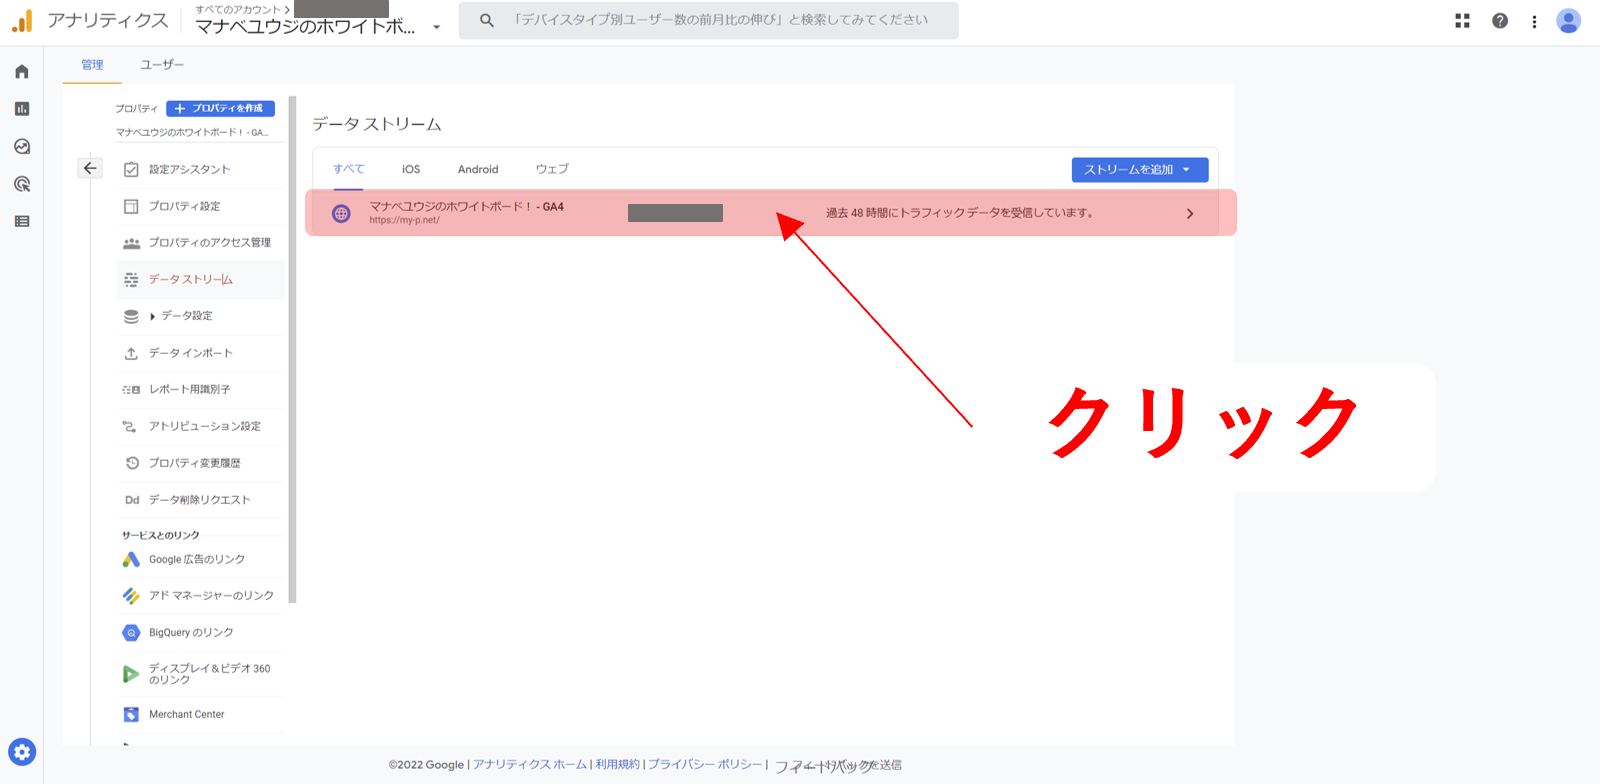The image size is (1600, 784).
Task: Click the Google Analytics logo
Action: pyautogui.click(x=22, y=20)
